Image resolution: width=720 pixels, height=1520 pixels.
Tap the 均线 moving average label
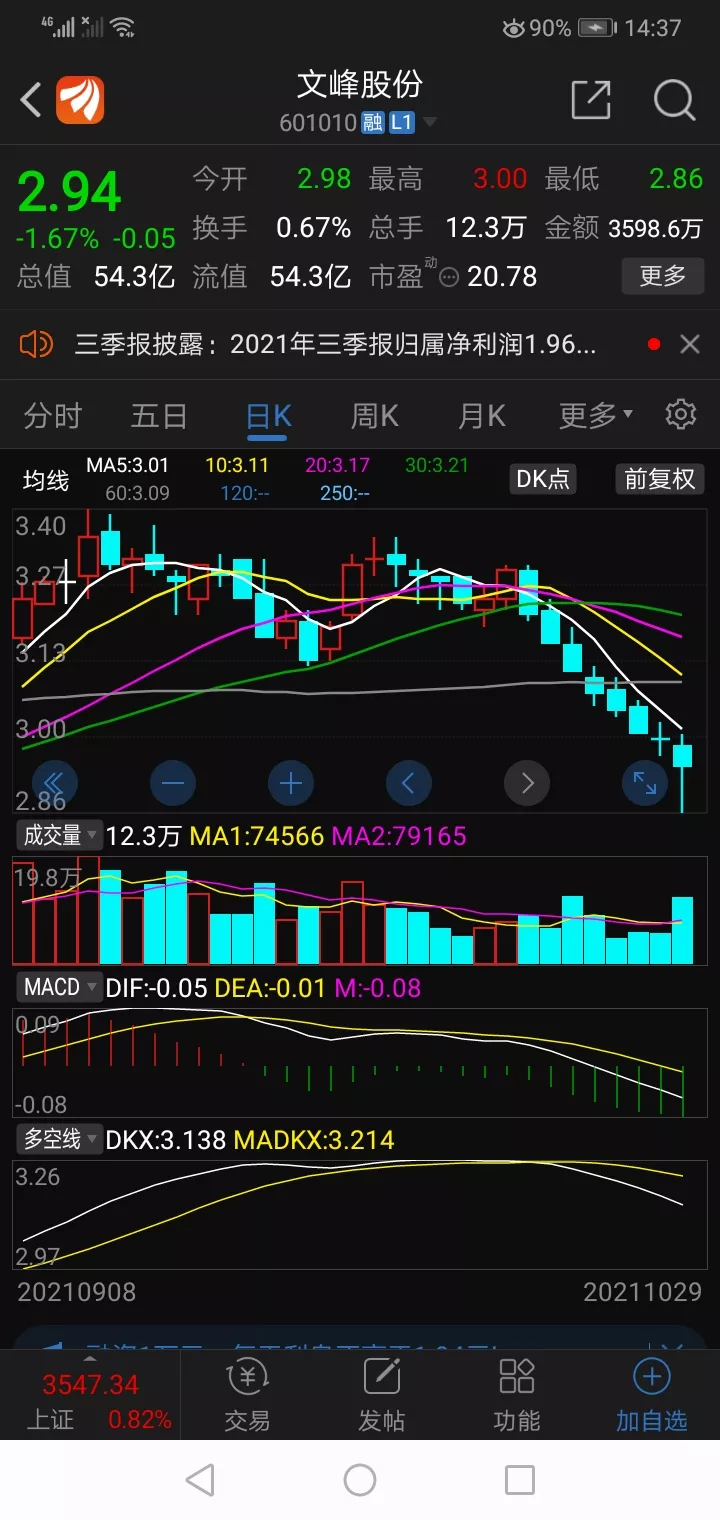click(x=46, y=480)
